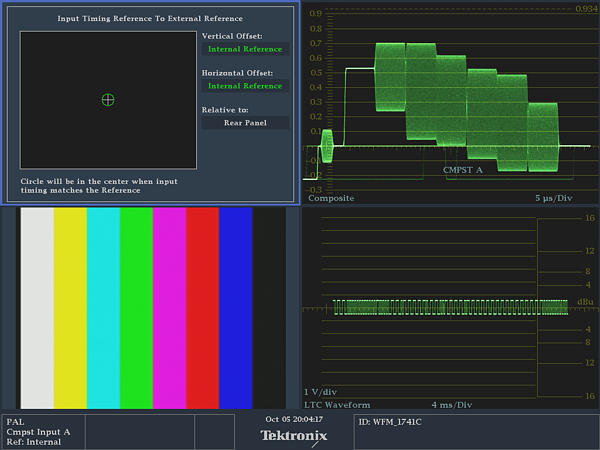Select the Horizontal Offset Internal Reference field

pos(245,86)
